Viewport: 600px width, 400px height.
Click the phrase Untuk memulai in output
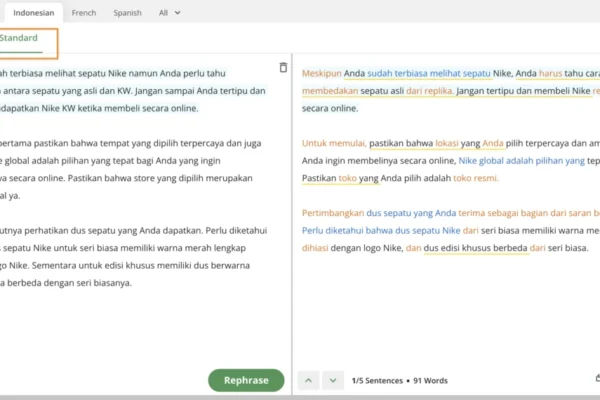coord(334,144)
